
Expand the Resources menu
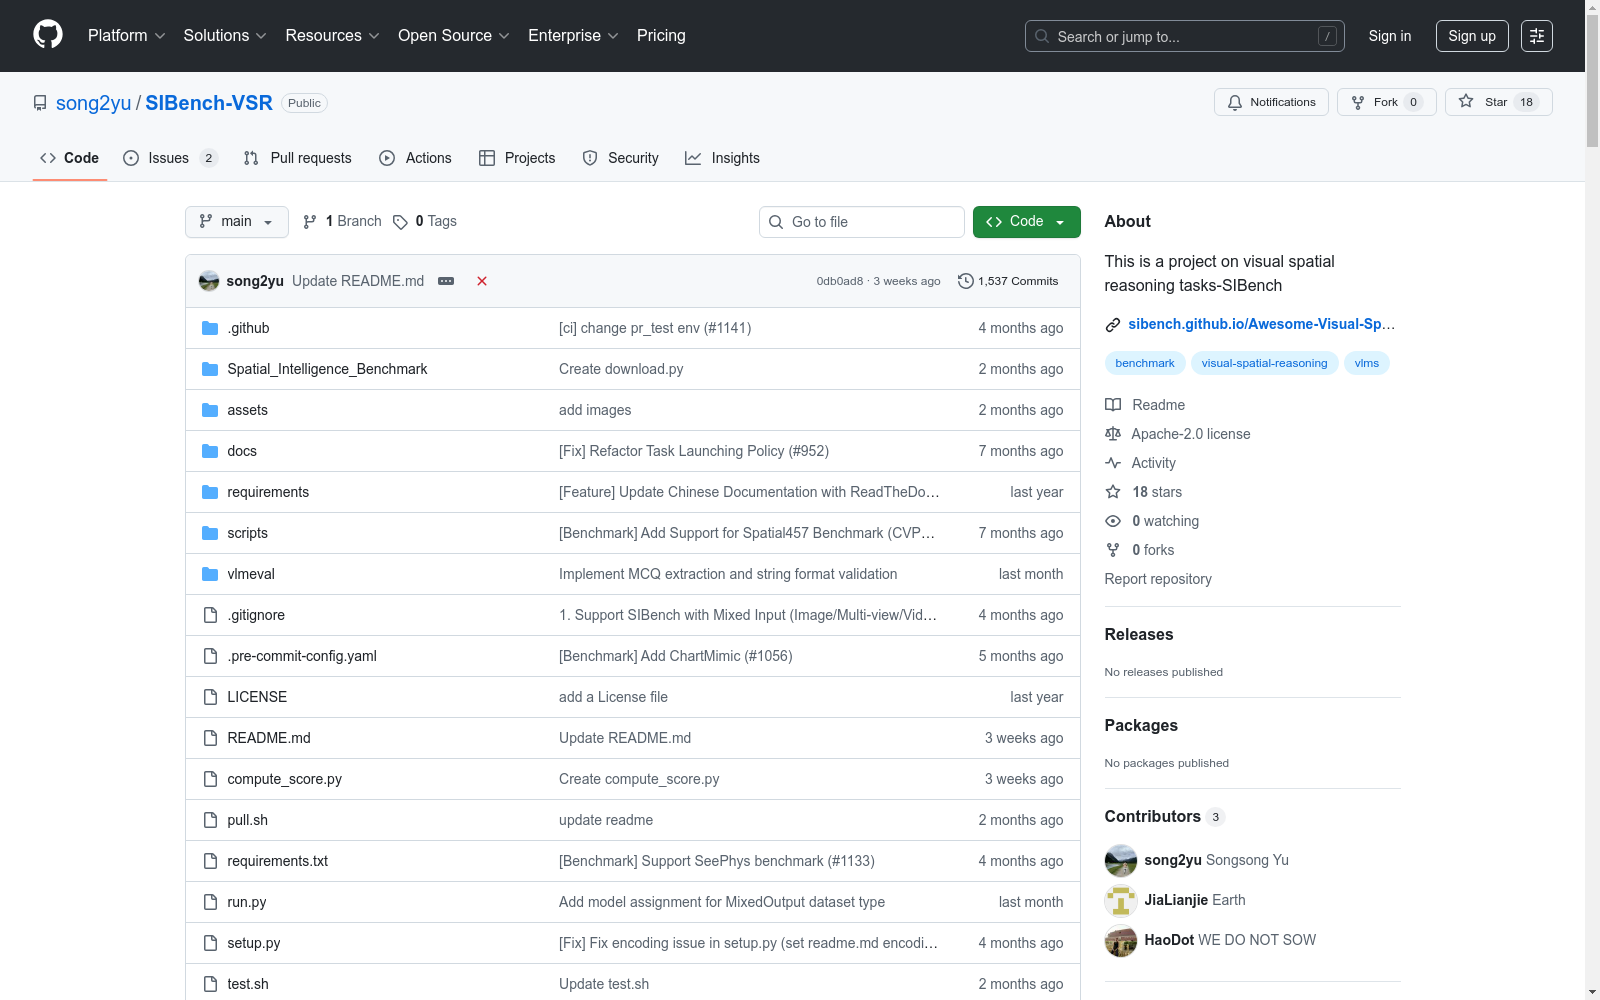332,36
